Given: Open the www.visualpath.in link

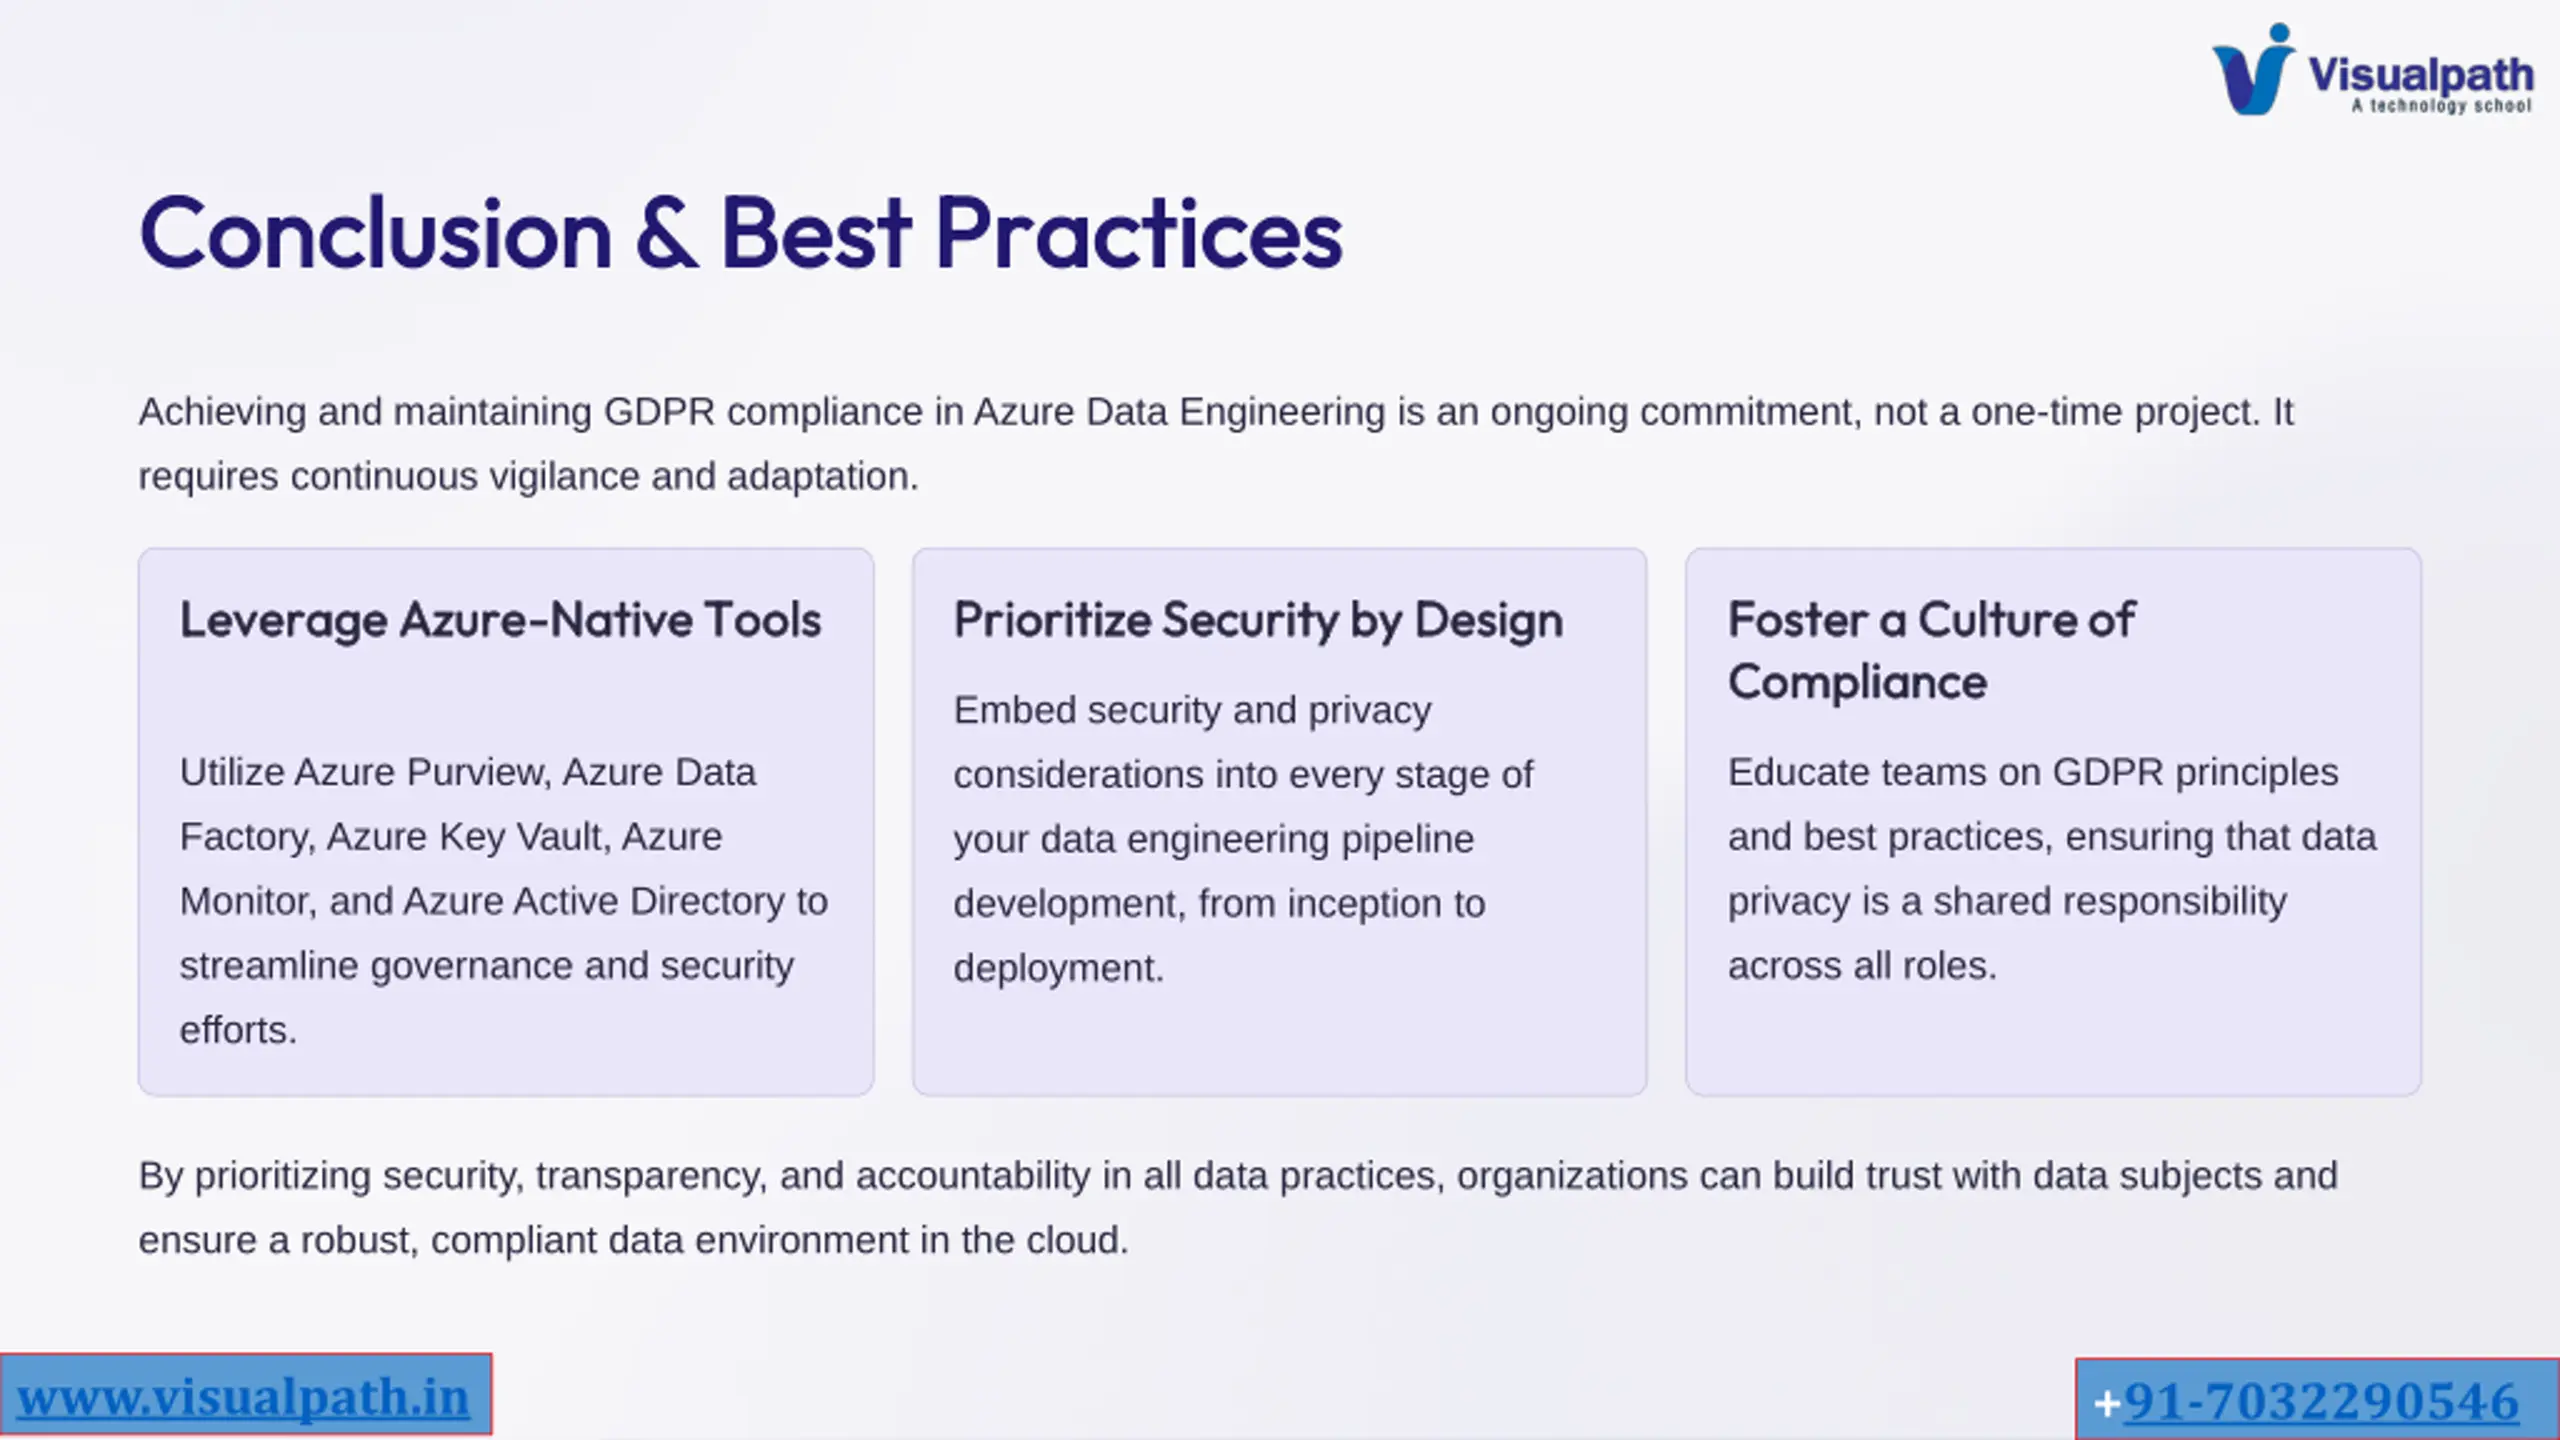Looking at the screenshot, I should [243, 1397].
